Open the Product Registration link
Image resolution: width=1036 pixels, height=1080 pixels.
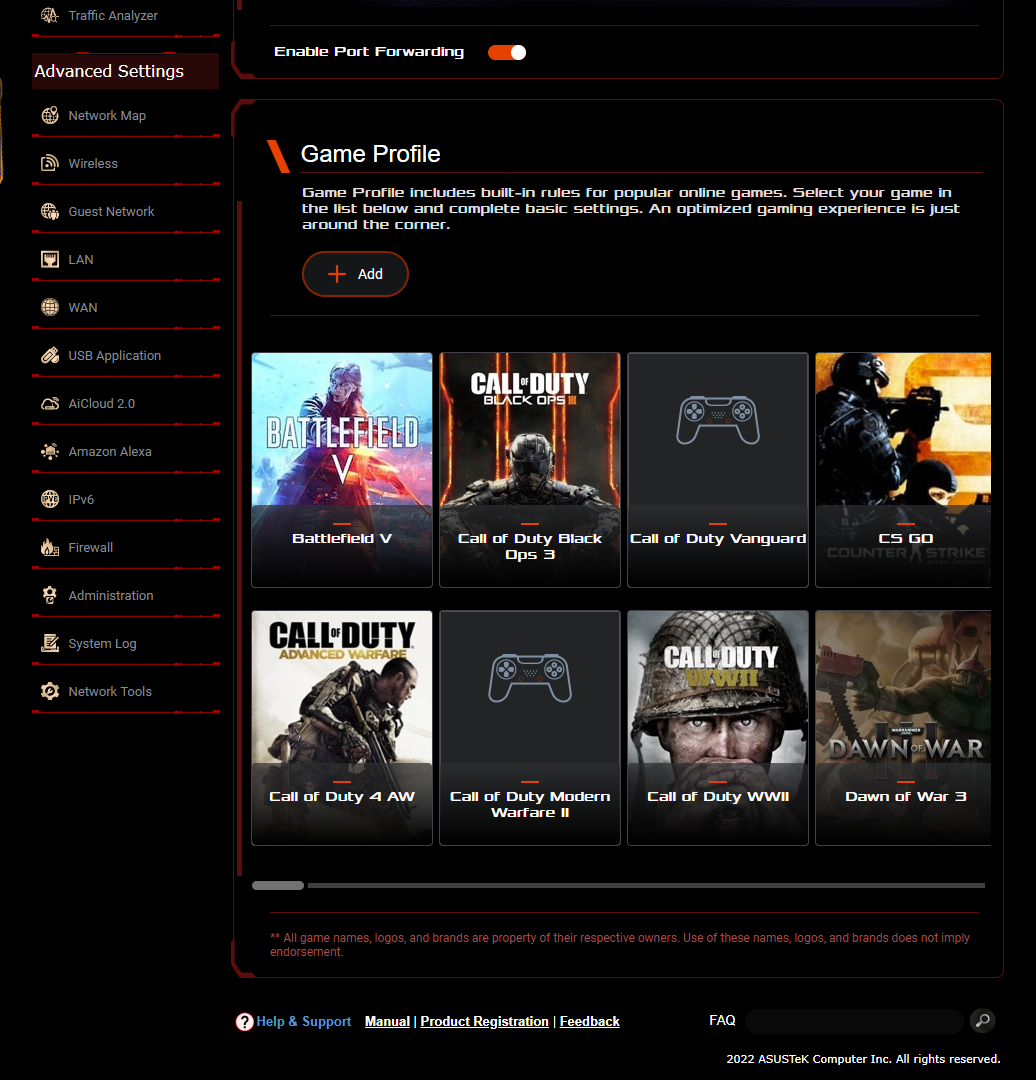(484, 1021)
